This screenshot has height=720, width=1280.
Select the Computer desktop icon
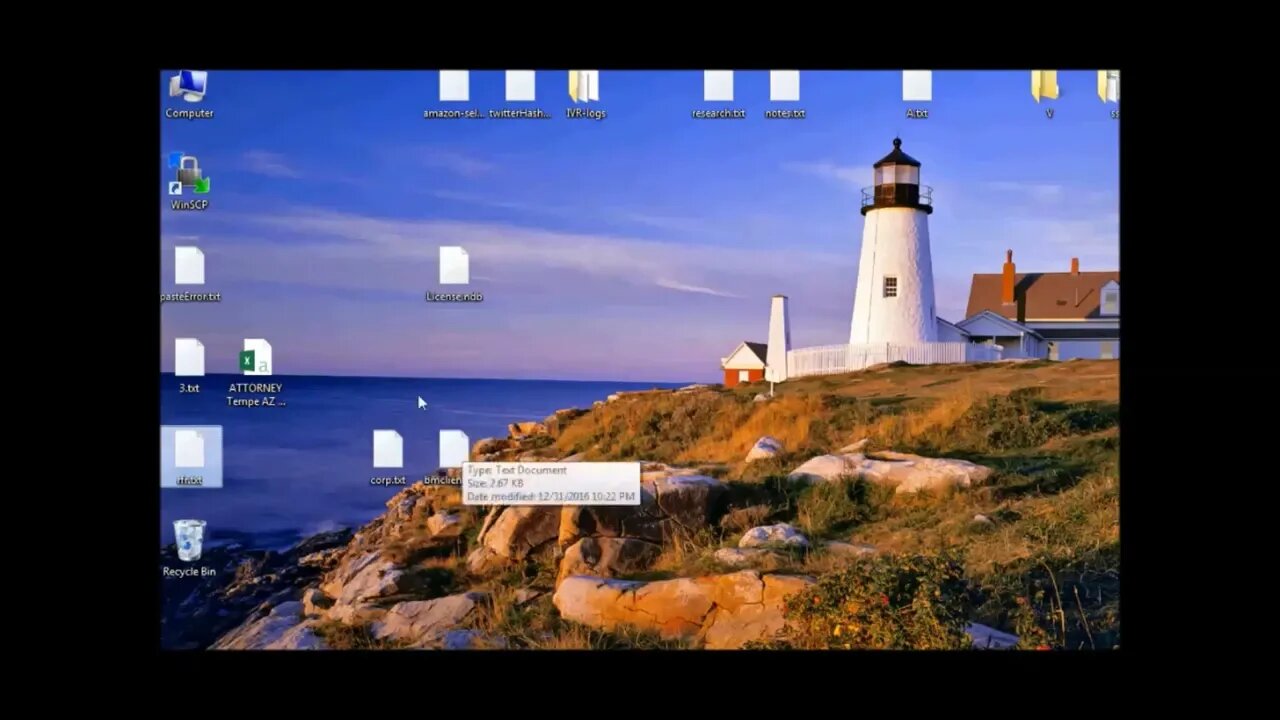click(x=189, y=94)
